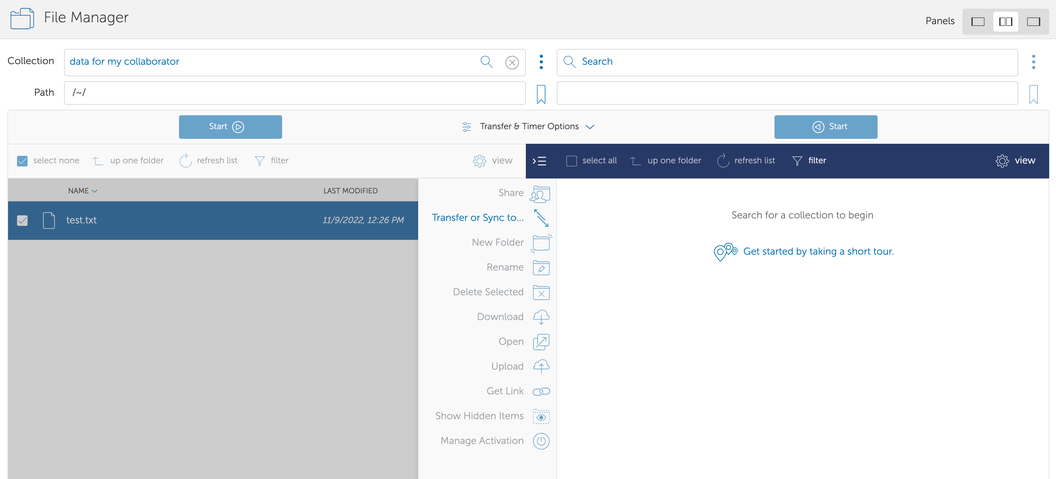Uncheck the test.txt row checkbox
Viewport: 1056px width, 479px height.
tap(22, 220)
